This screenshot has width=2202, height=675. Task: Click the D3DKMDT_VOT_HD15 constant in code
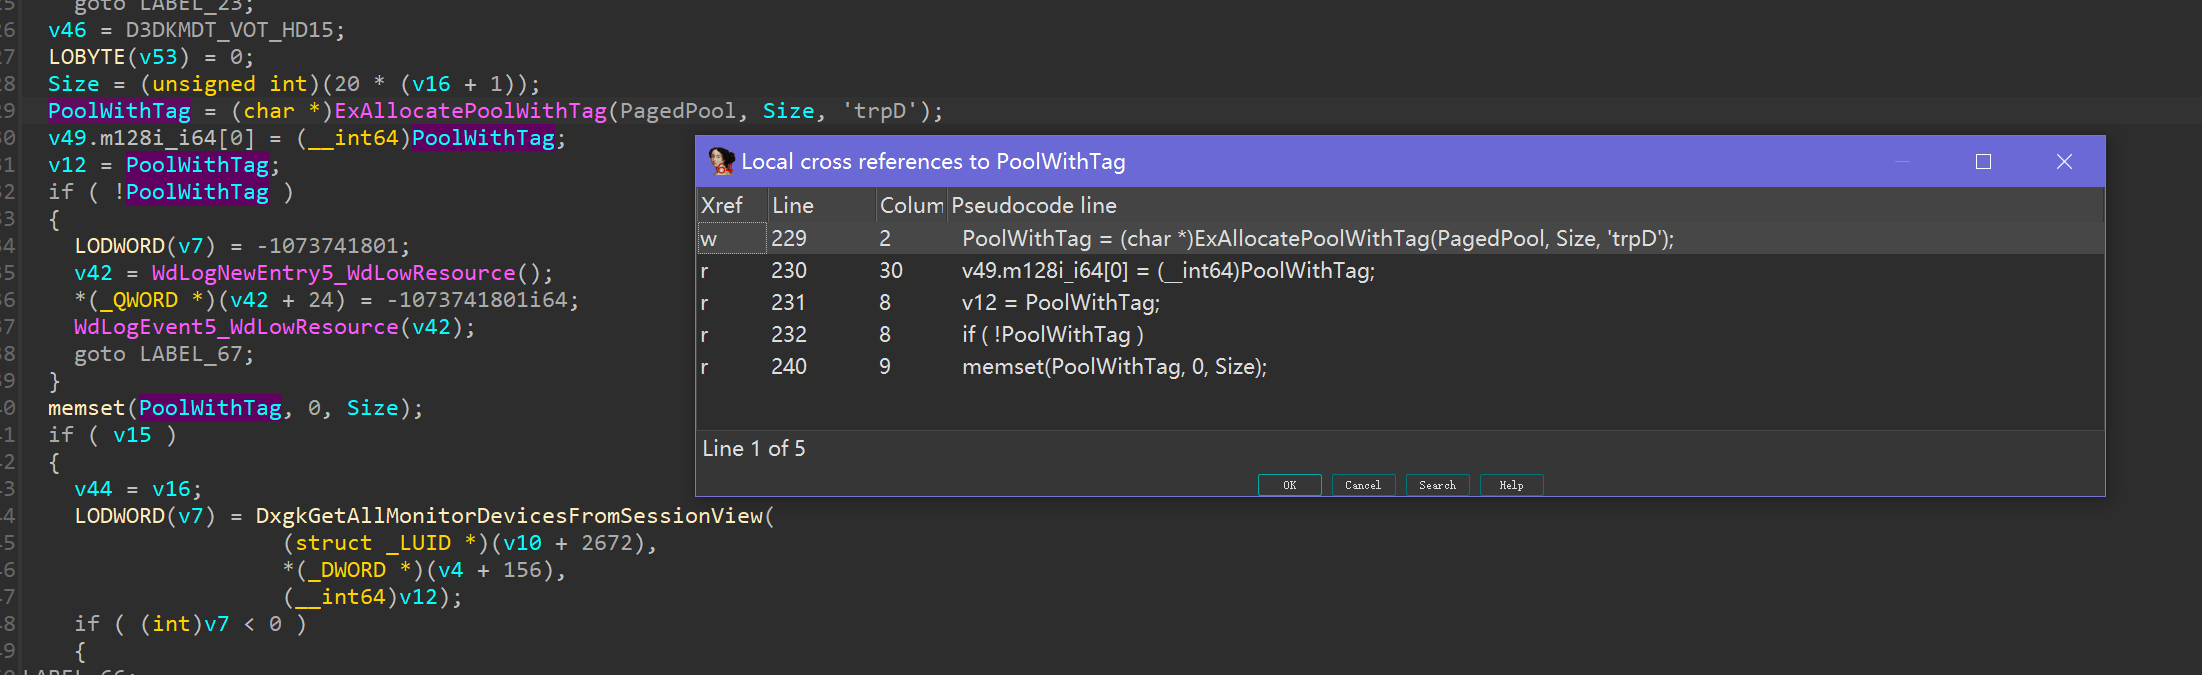coord(229,30)
